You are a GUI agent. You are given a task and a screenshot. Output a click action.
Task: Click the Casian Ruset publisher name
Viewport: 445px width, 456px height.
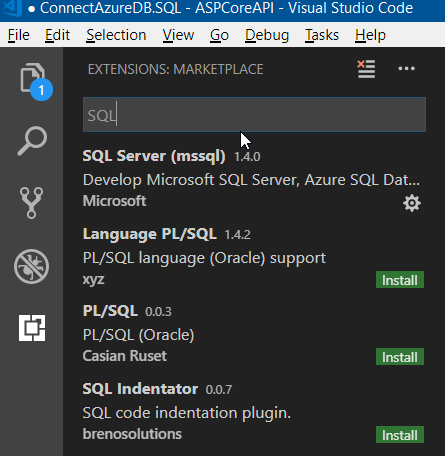click(x=125, y=356)
